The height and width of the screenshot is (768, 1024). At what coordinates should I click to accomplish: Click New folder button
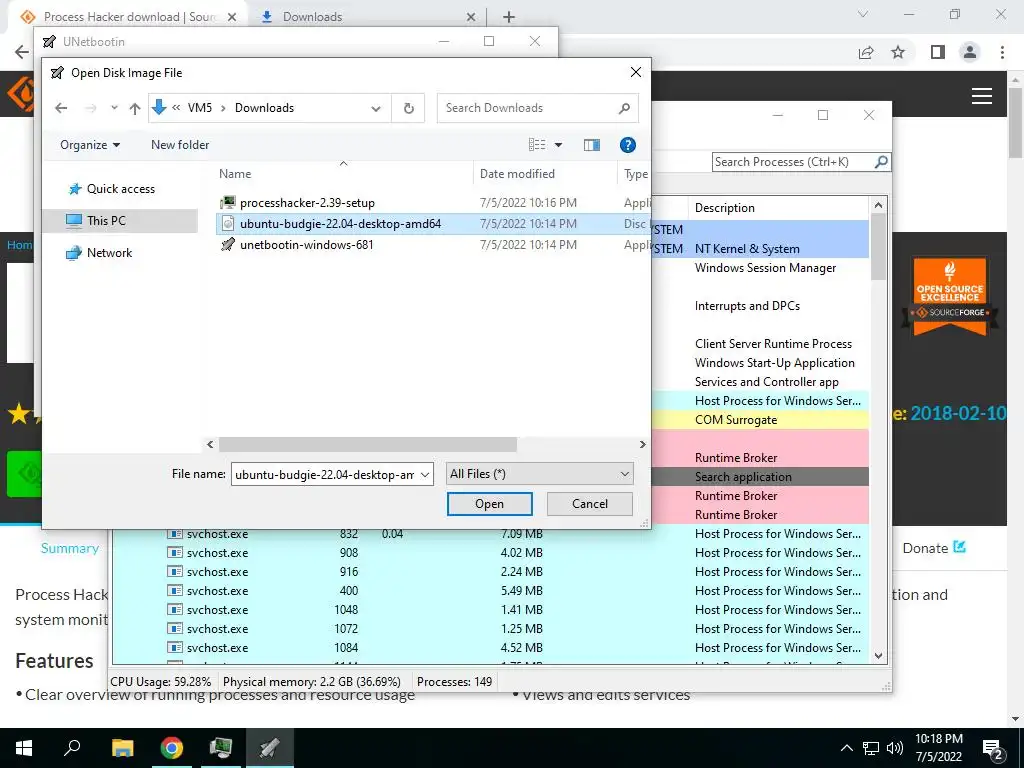coord(180,145)
